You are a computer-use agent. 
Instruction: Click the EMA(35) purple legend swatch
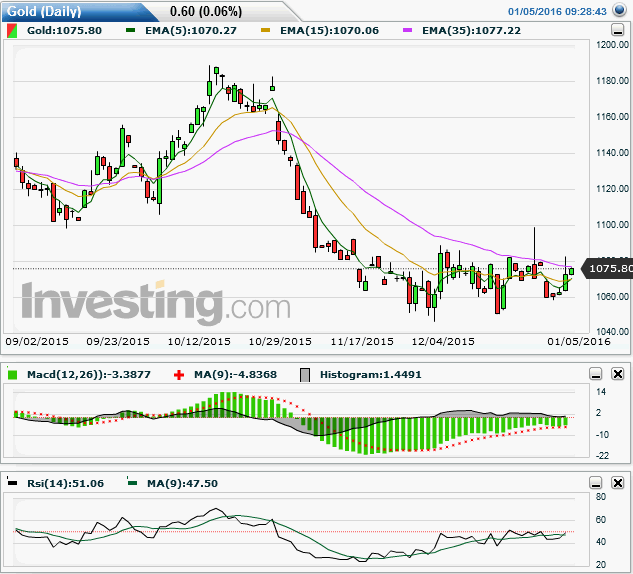click(x=407, y=30)
